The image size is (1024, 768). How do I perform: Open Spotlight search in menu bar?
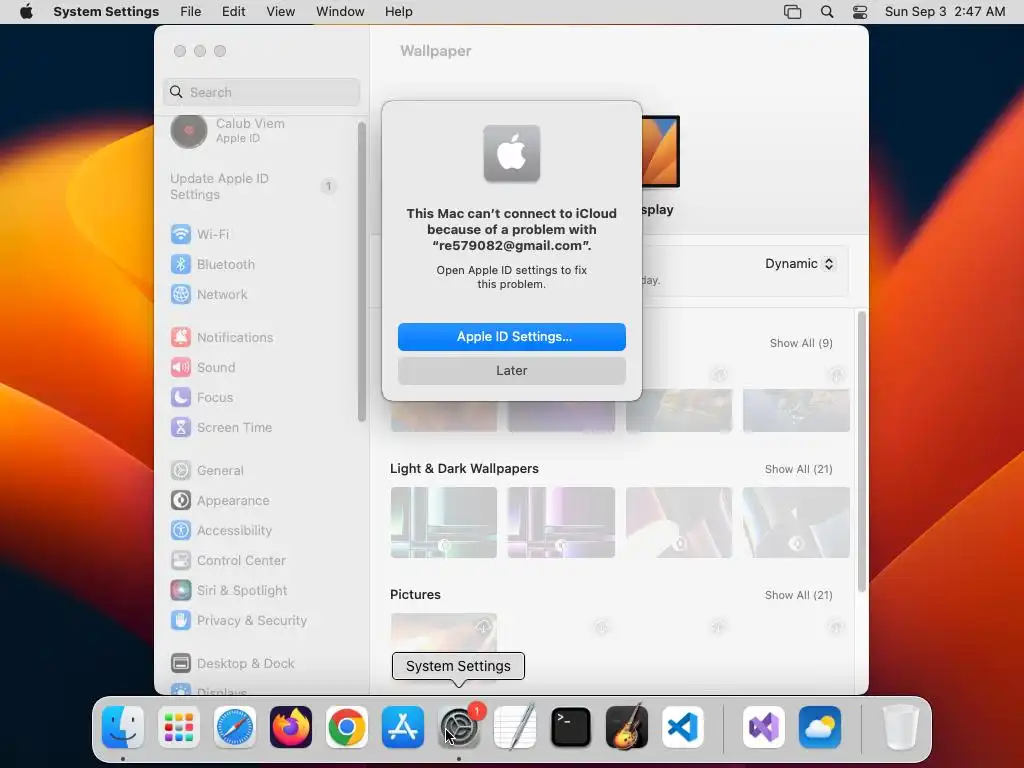point(827,12)
